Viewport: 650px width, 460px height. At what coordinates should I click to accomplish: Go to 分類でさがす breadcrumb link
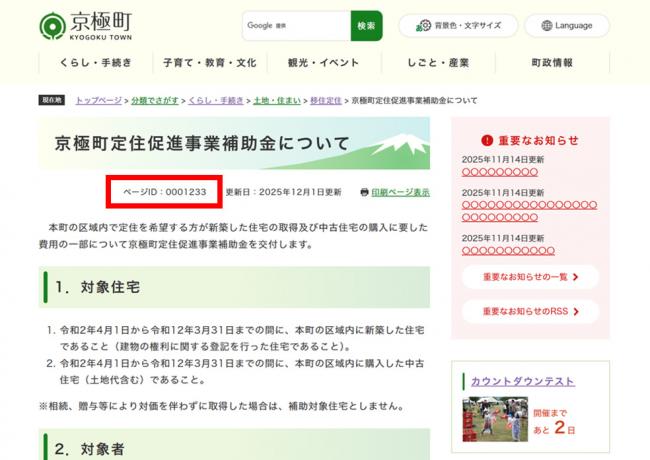[x=155, y=100]
